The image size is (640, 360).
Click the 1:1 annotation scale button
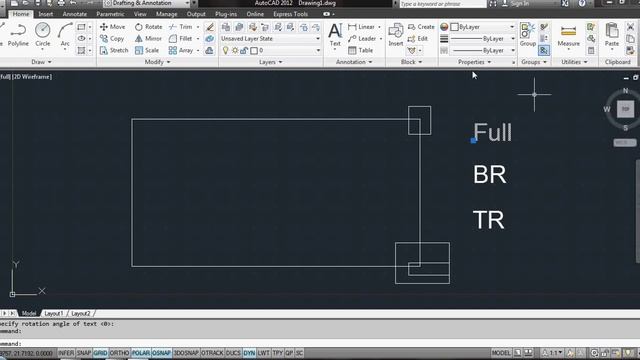pos(552,353)
